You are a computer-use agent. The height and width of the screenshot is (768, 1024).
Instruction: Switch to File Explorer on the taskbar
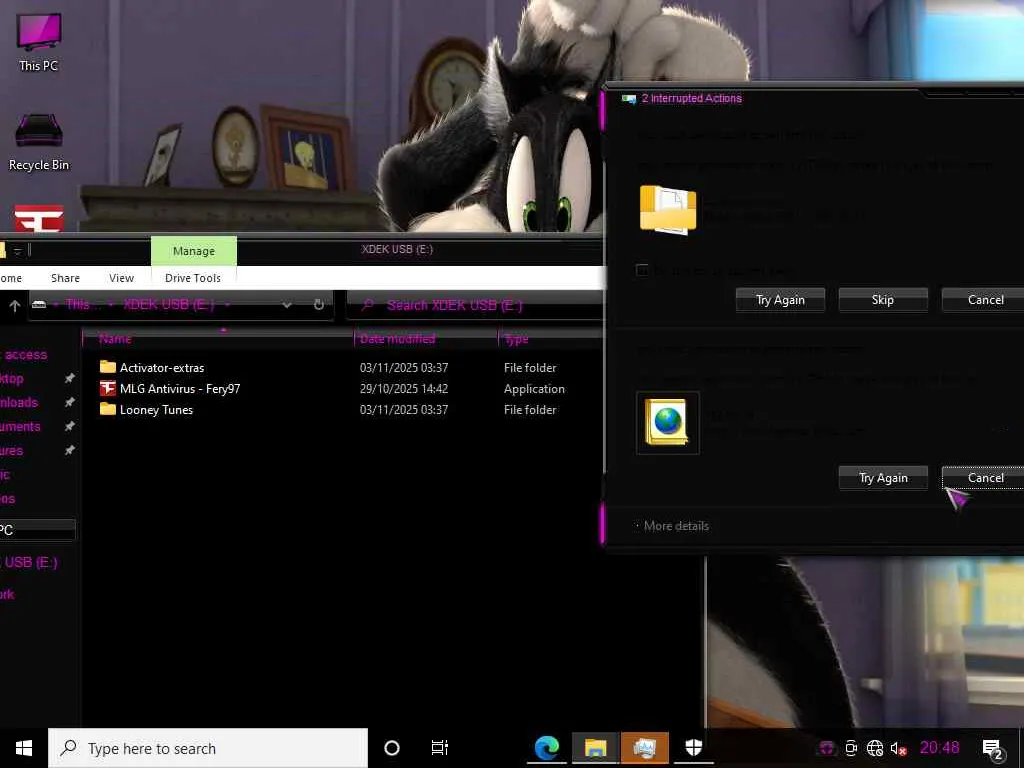(595, 748)
